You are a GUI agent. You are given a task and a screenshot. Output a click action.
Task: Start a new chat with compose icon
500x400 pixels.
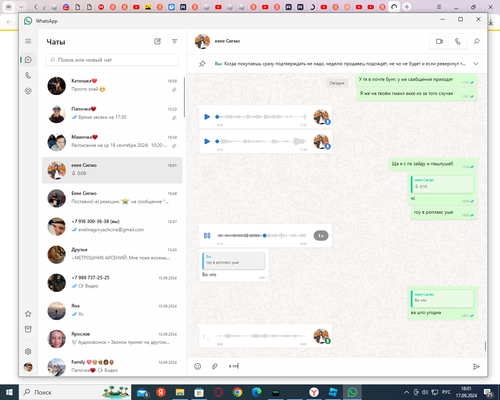157,41
